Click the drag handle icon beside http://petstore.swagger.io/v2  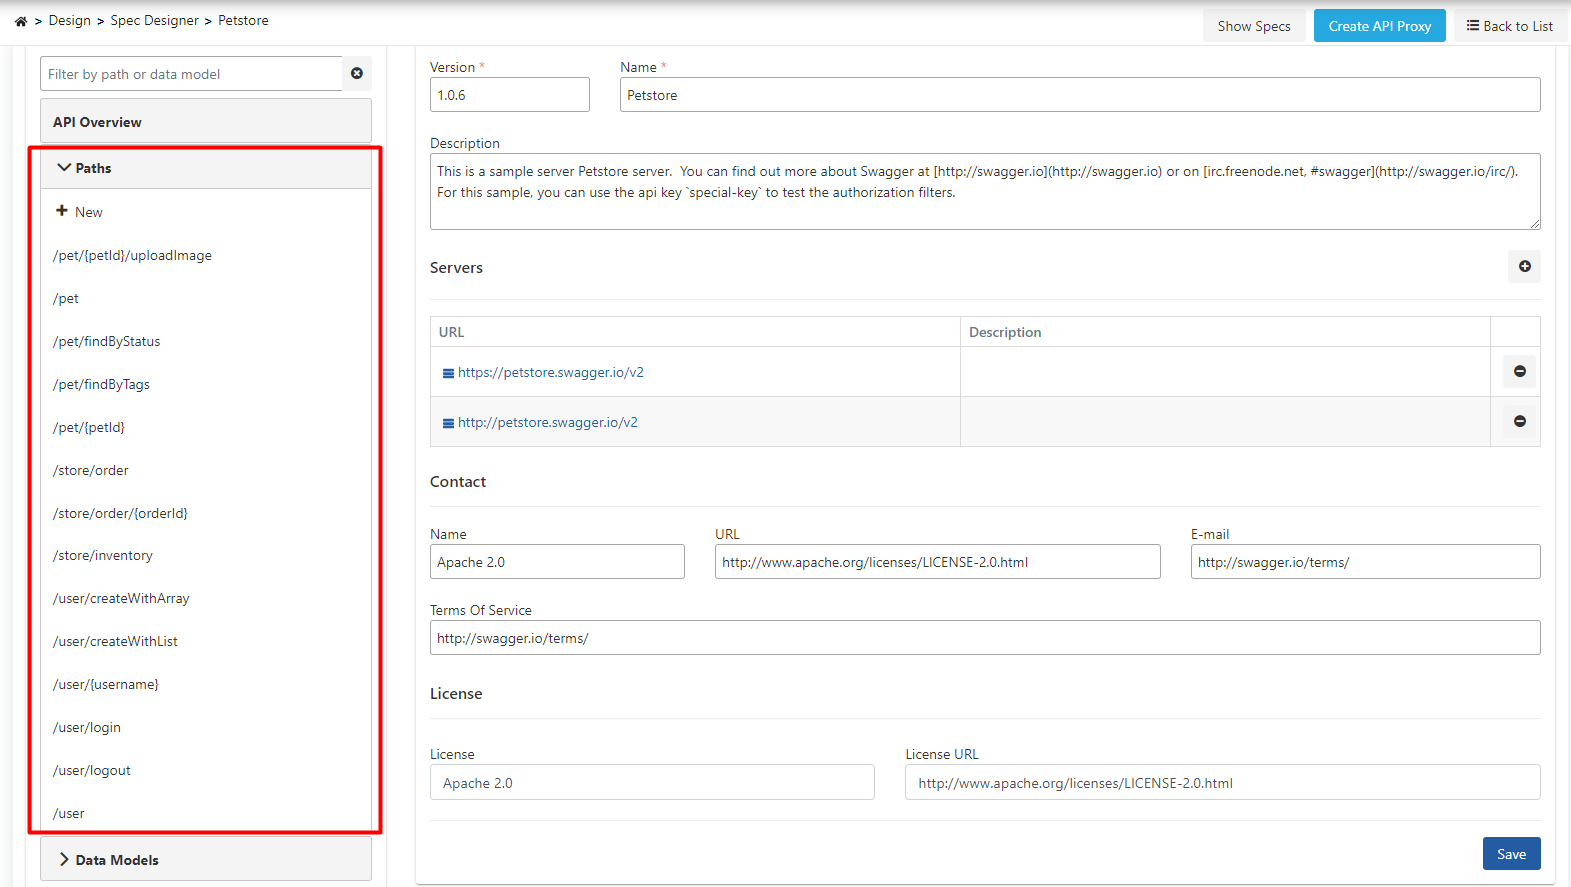point(448,423)
